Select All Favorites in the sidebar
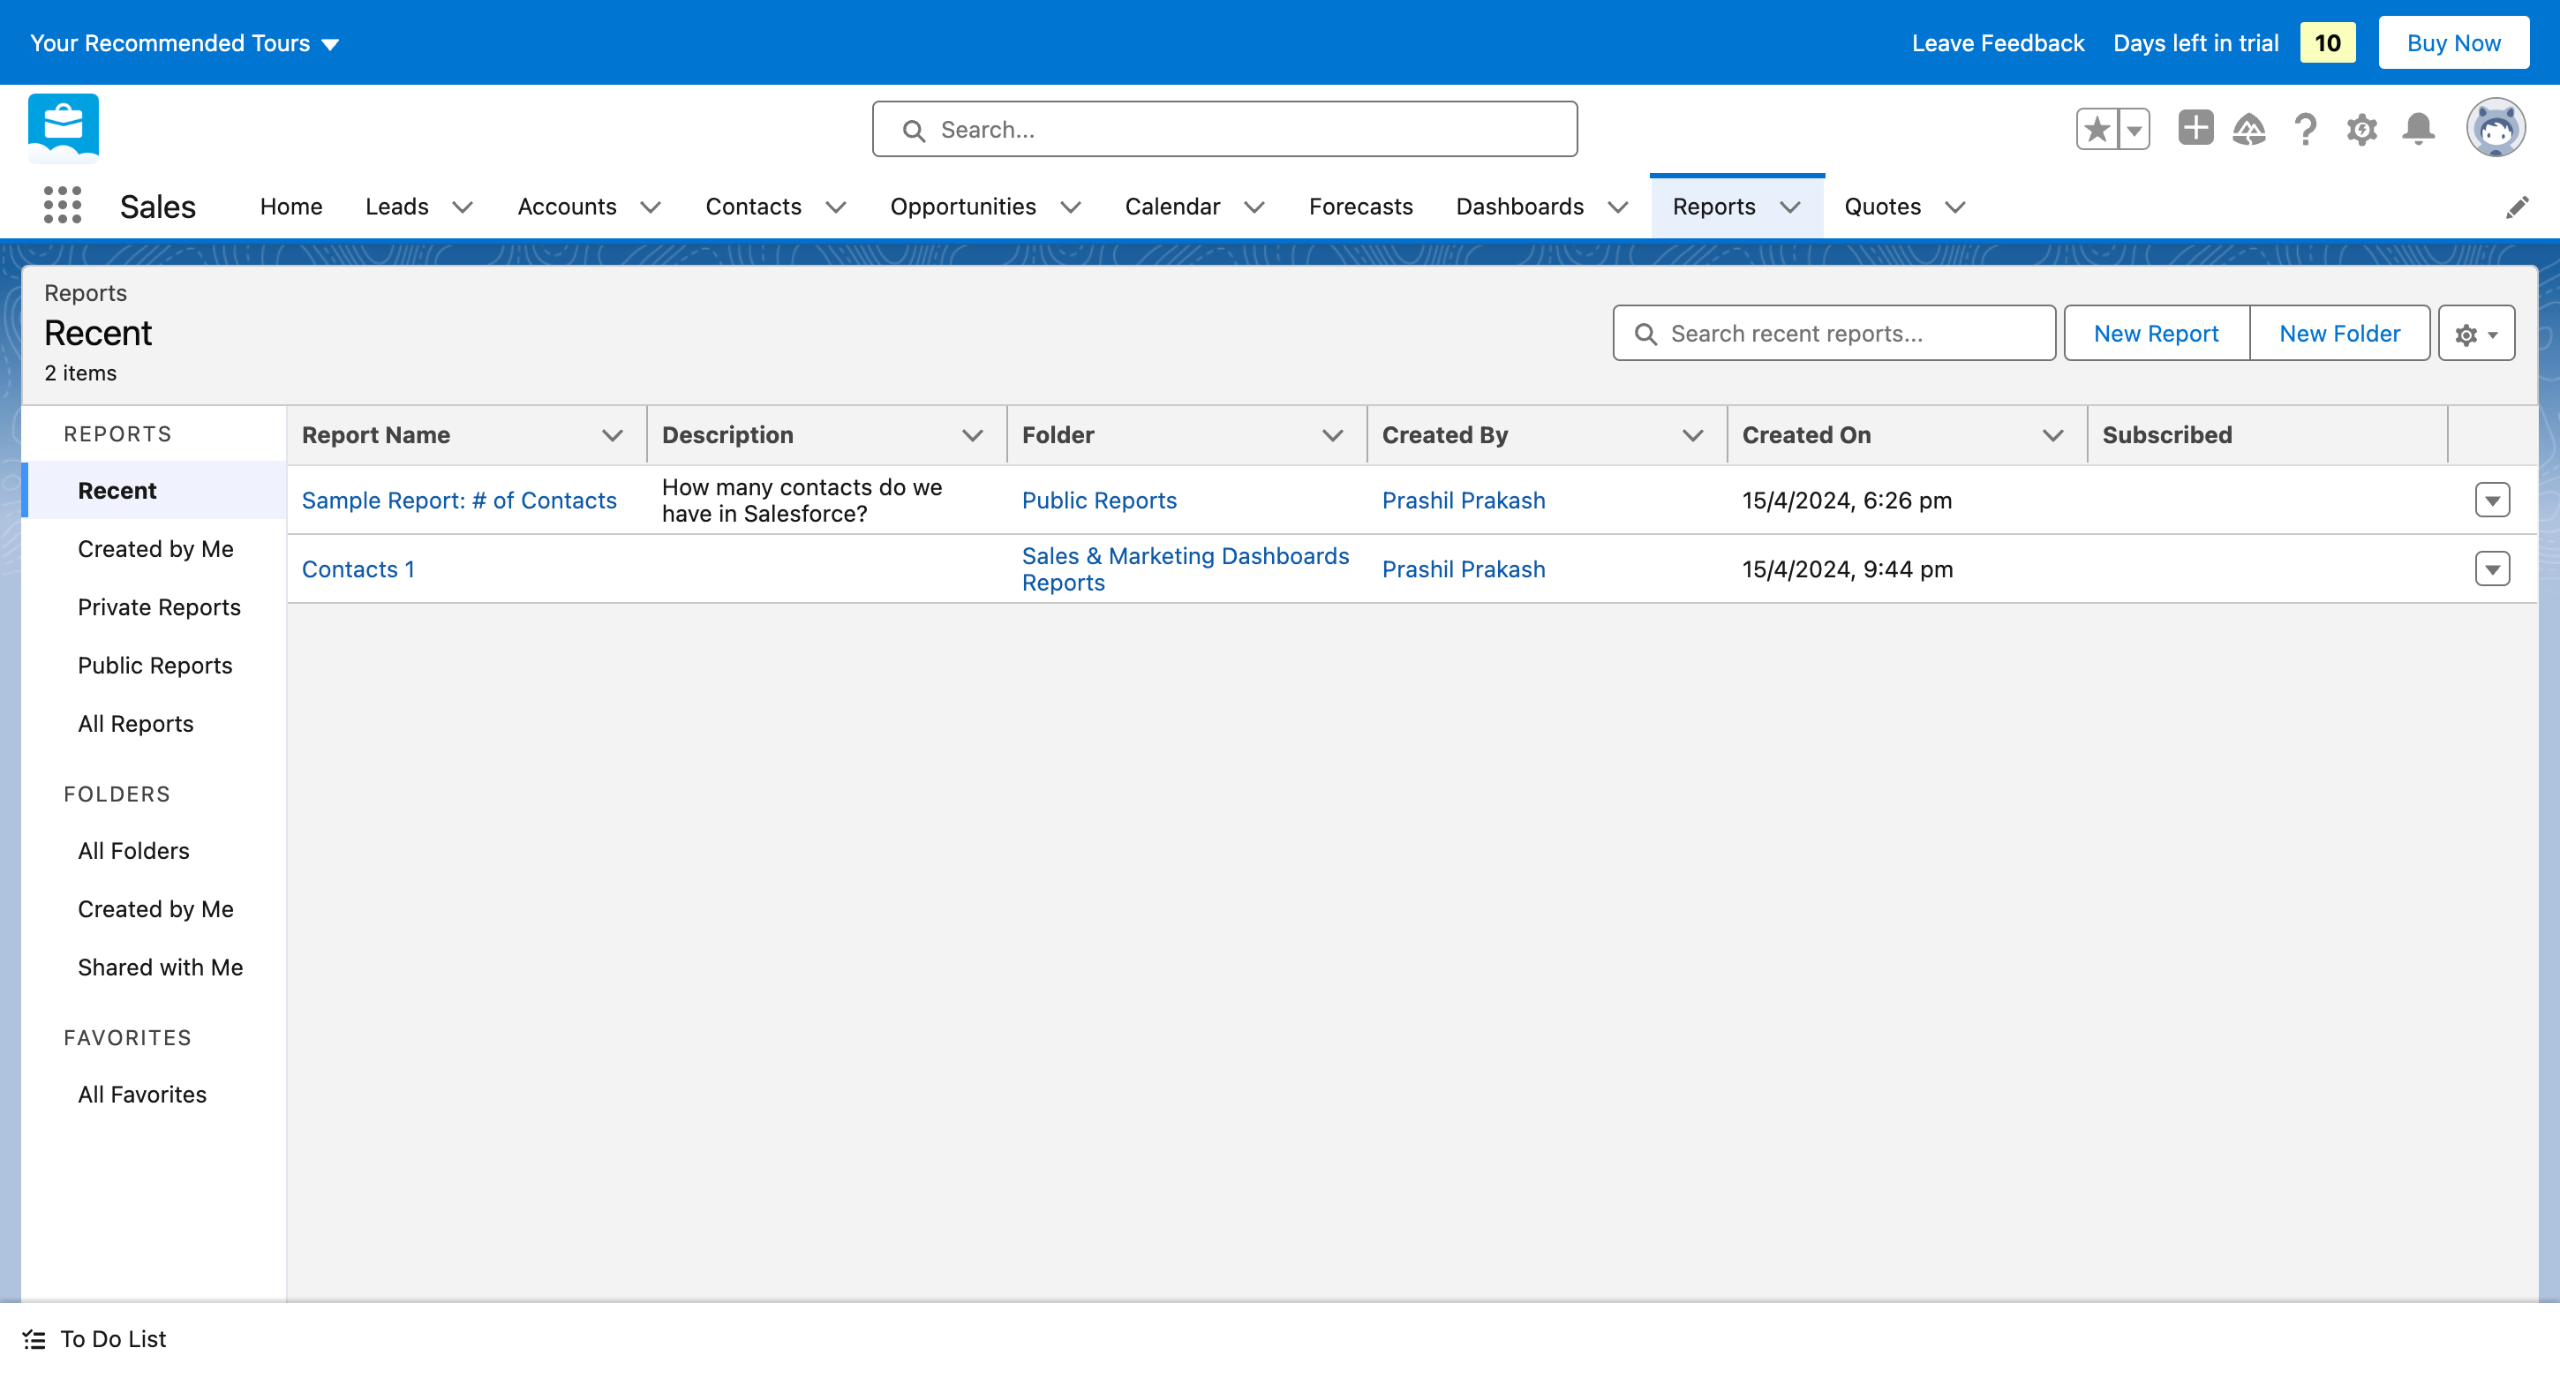The width and height of the screenshot is (2560, 1373). 142,1095
